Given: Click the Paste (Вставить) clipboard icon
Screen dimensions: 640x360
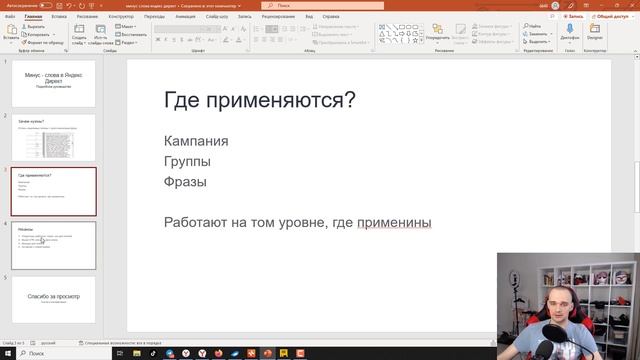Looking at the screenshot, I should click(11, 29).
